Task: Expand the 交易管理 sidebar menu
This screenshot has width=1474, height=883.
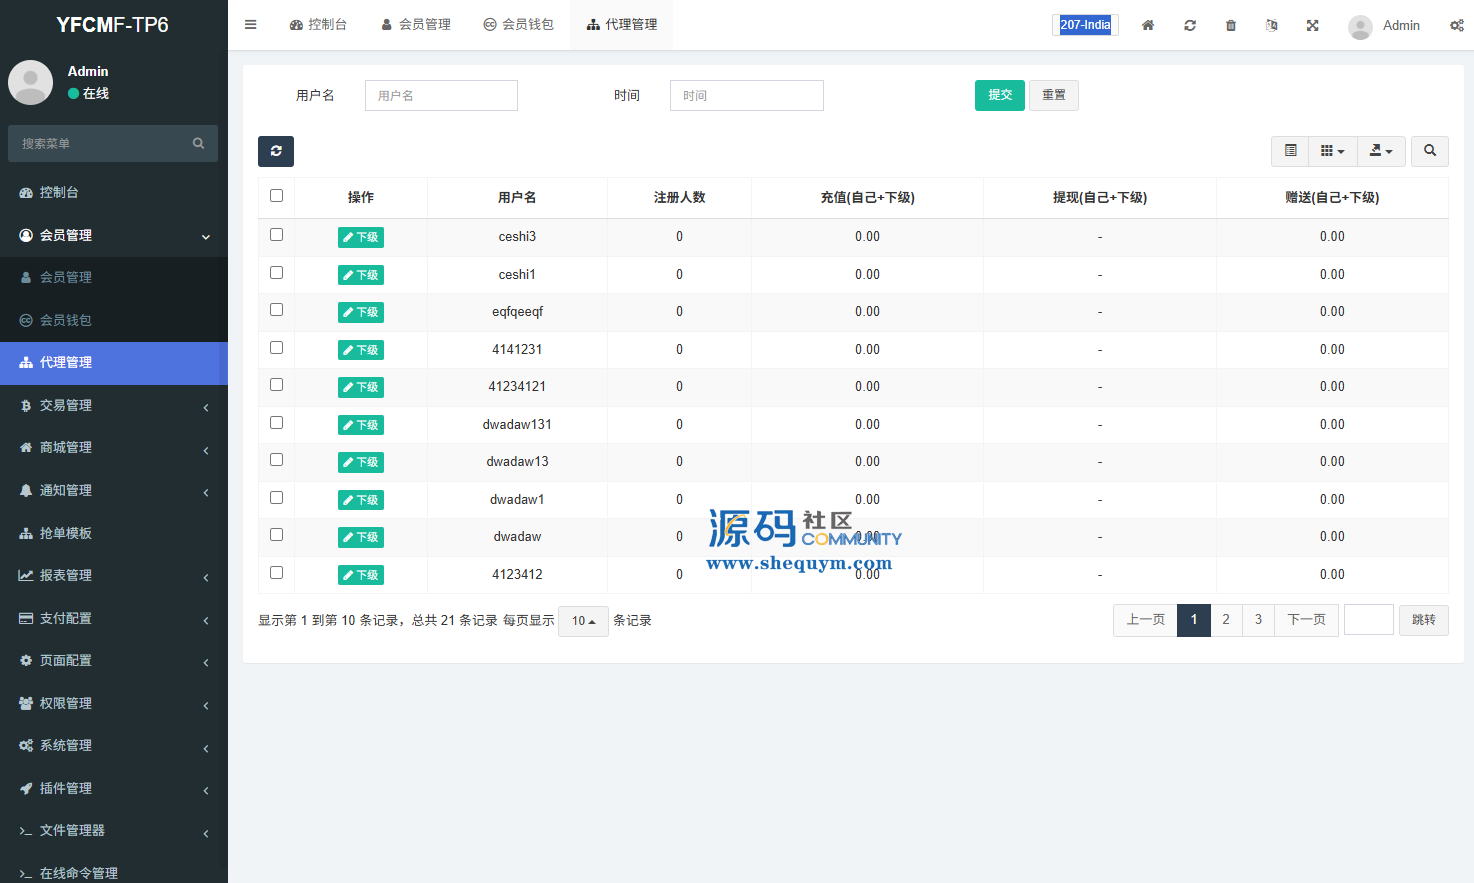Action: tap(114, 405)
